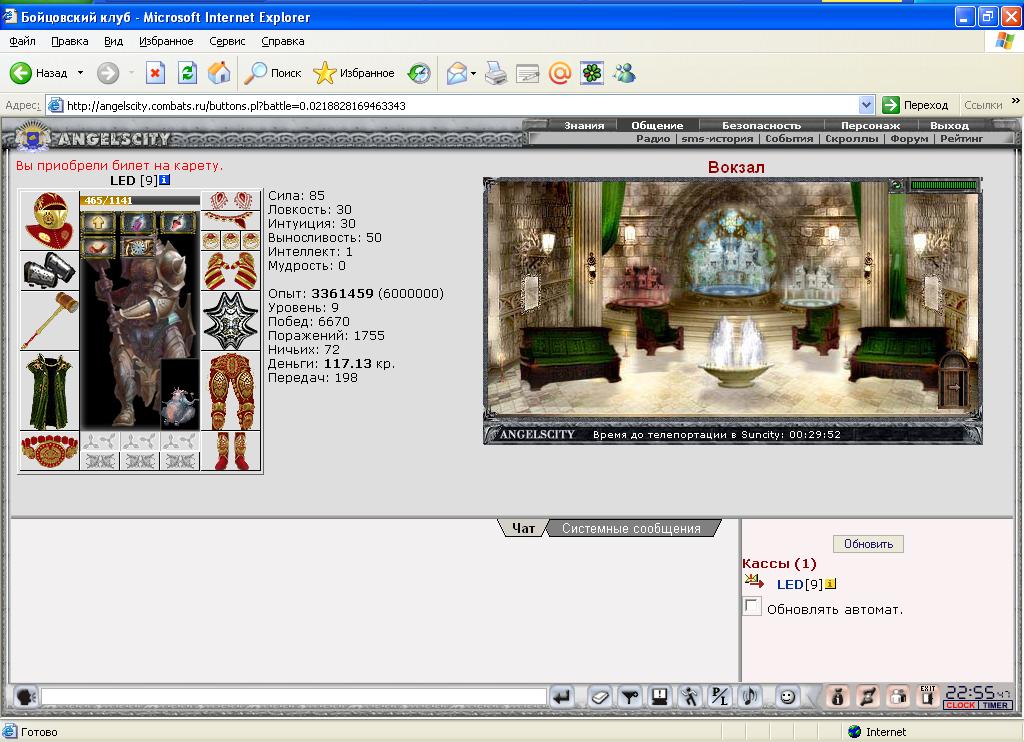Open private message arrow for LED
This screenshot has height=742, width=1024.
pos(754,581)
